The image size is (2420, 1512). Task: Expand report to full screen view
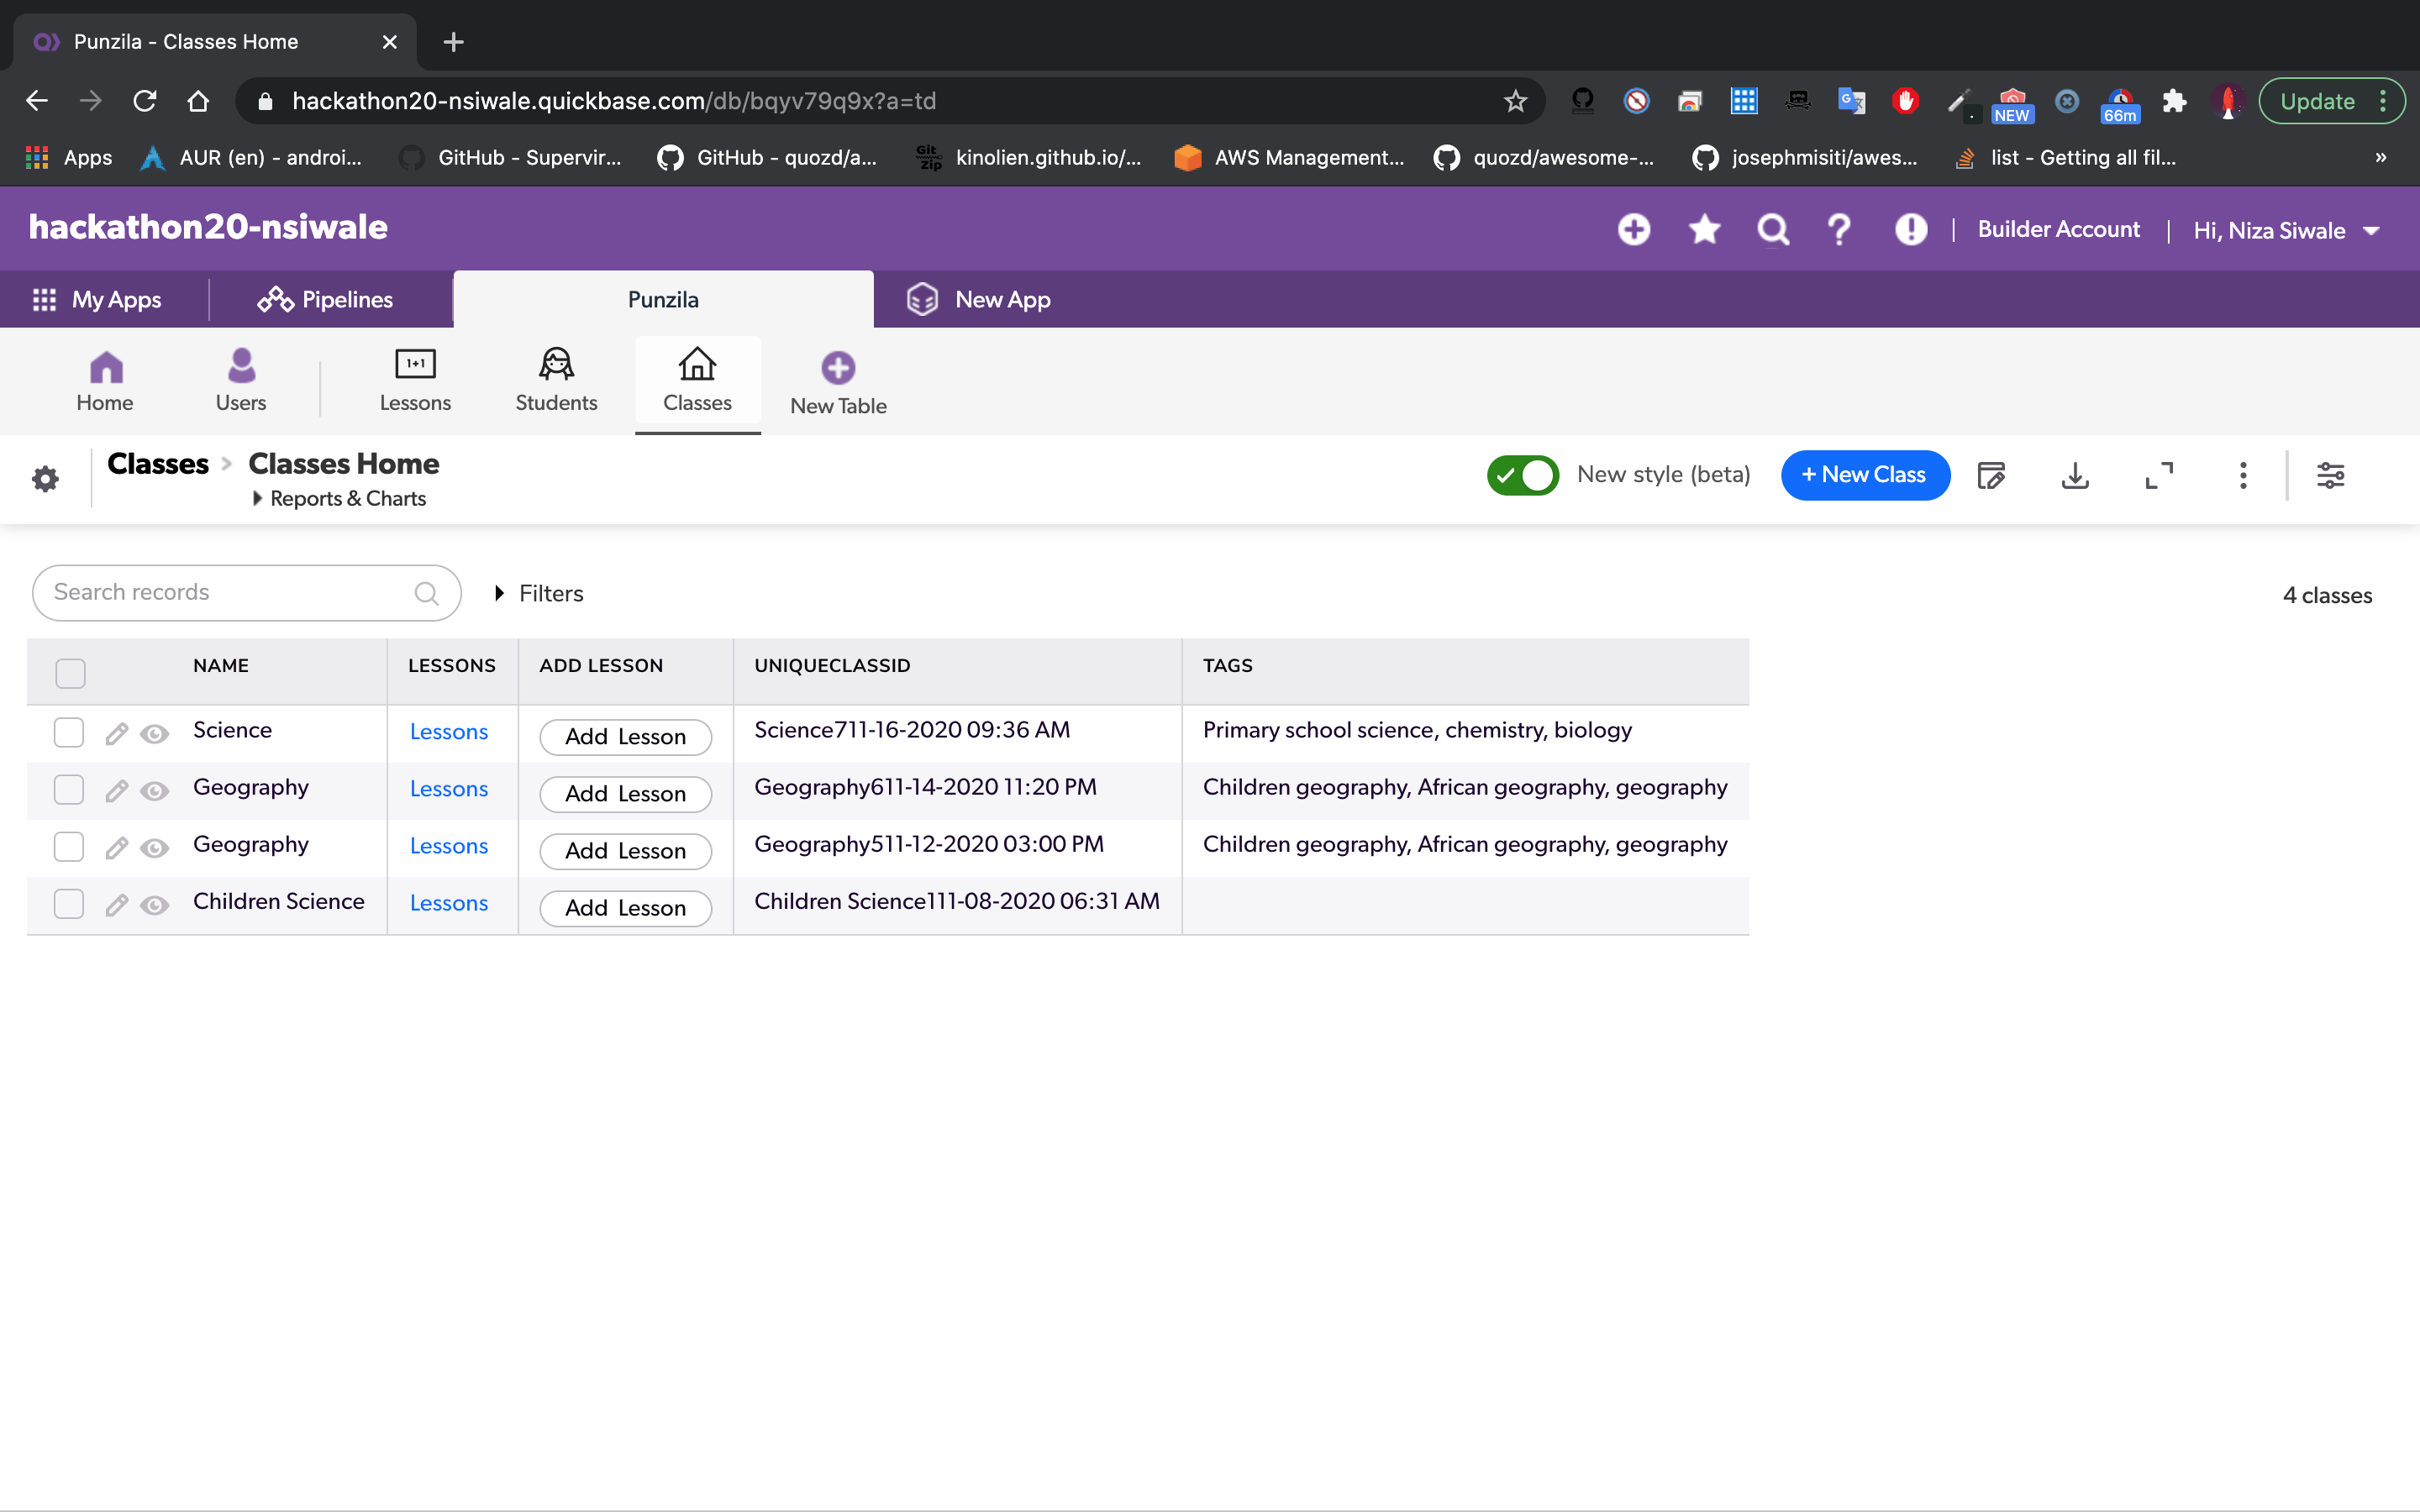pyautogui.click(x=2159, y=475)
